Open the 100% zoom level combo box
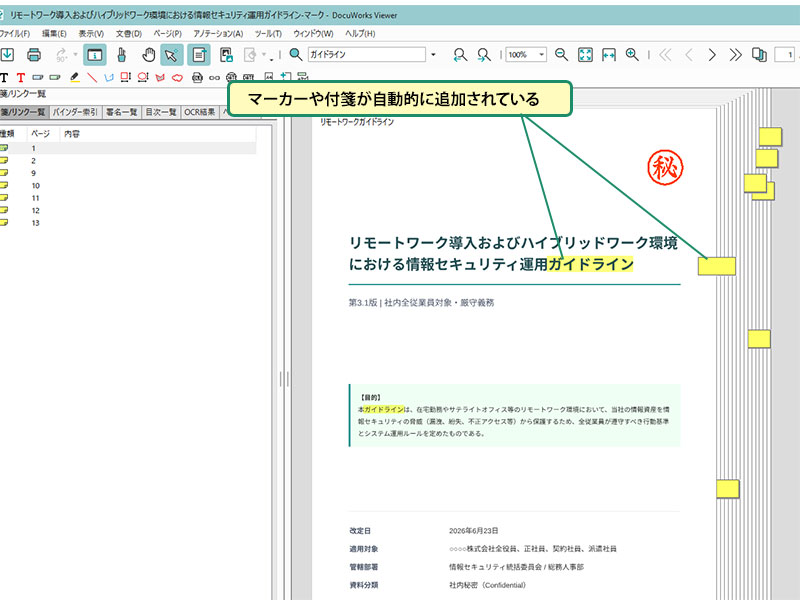The height and width of the screenshot is (600, 800). pos(526,54)
